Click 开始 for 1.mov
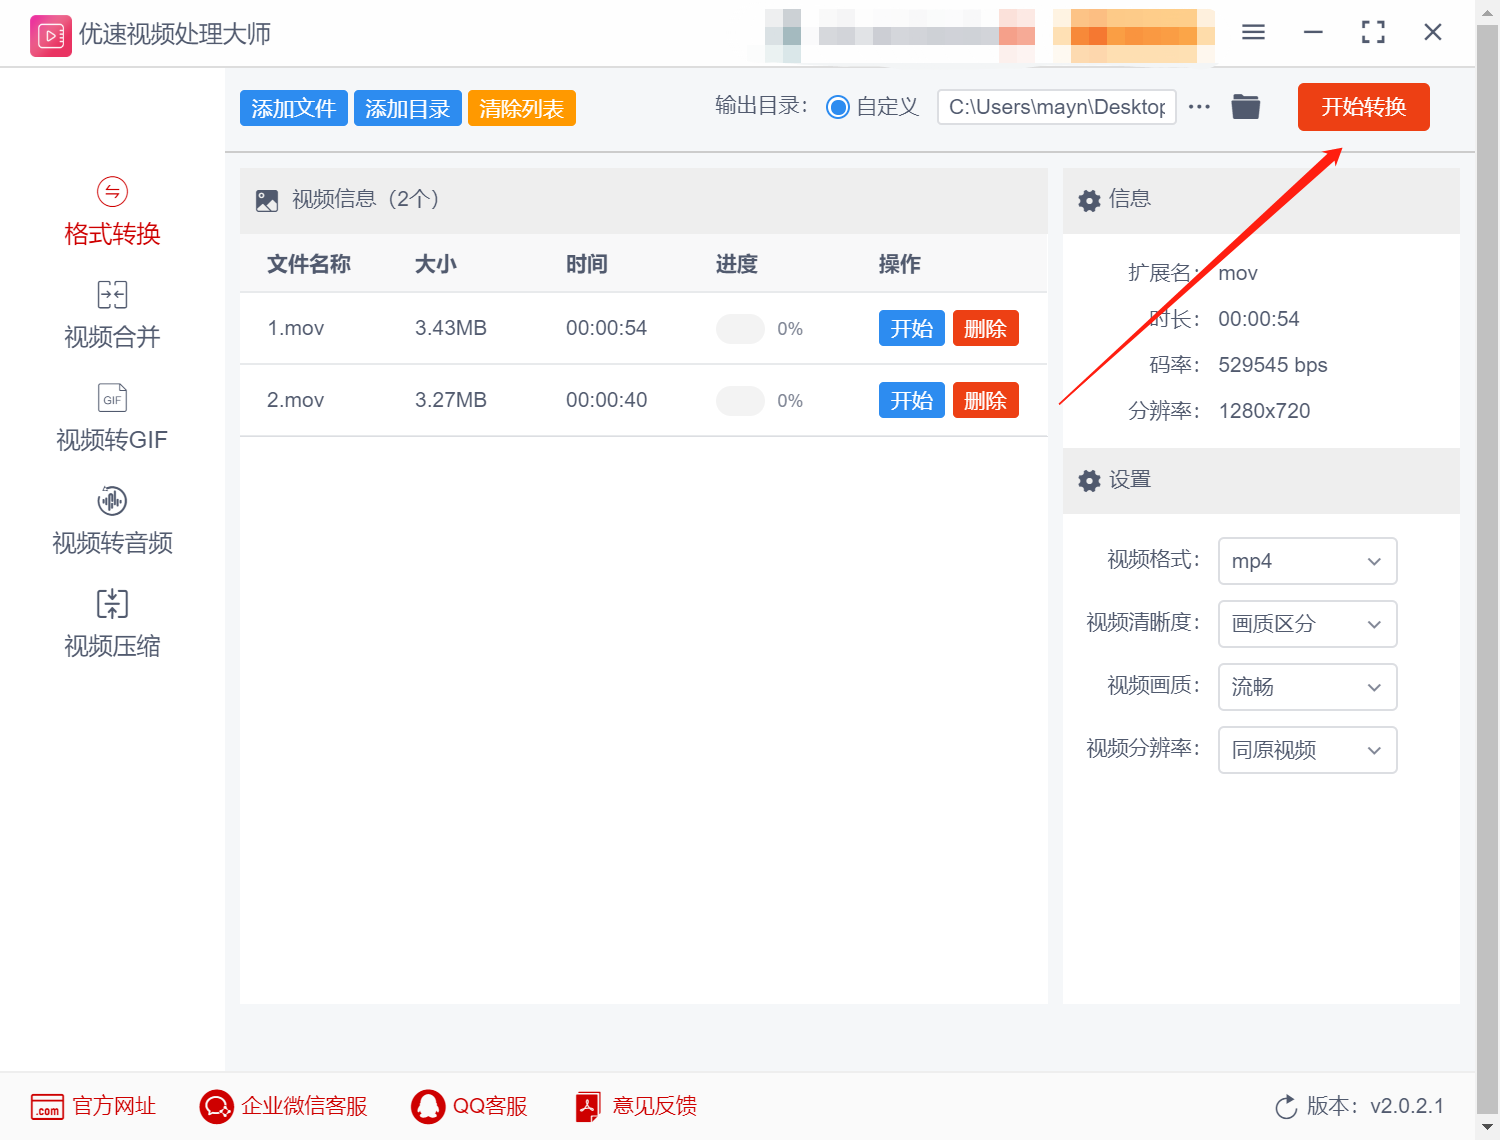 coord(912,328)
